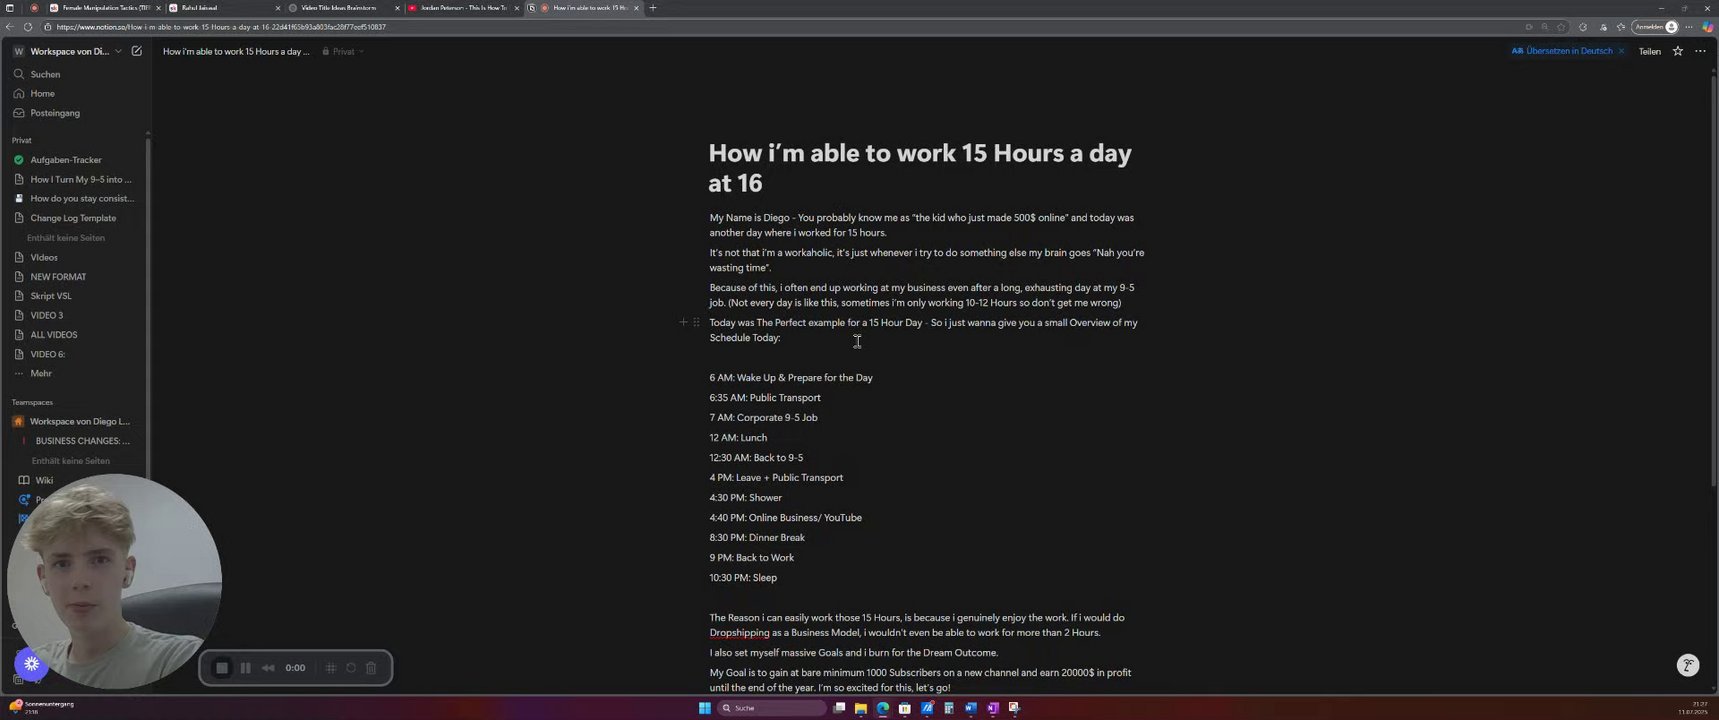Delete the recording with trash icon
Image resolution: width=1719 pixels, height=720 pixels.
(371, 668)
